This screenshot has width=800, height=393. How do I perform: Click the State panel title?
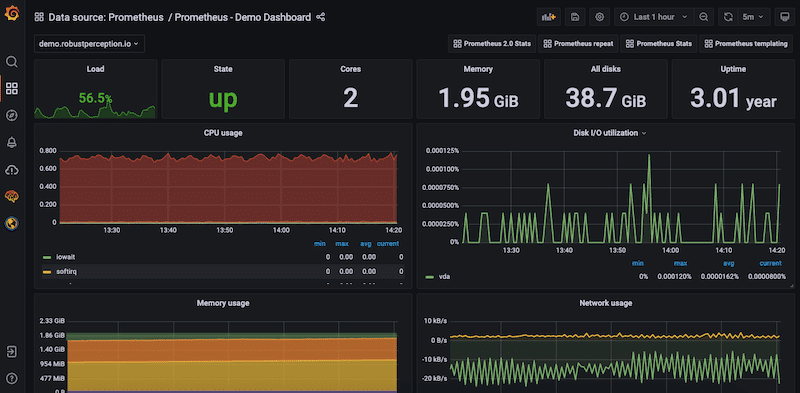pyautogui.click(x=223, y=69)
